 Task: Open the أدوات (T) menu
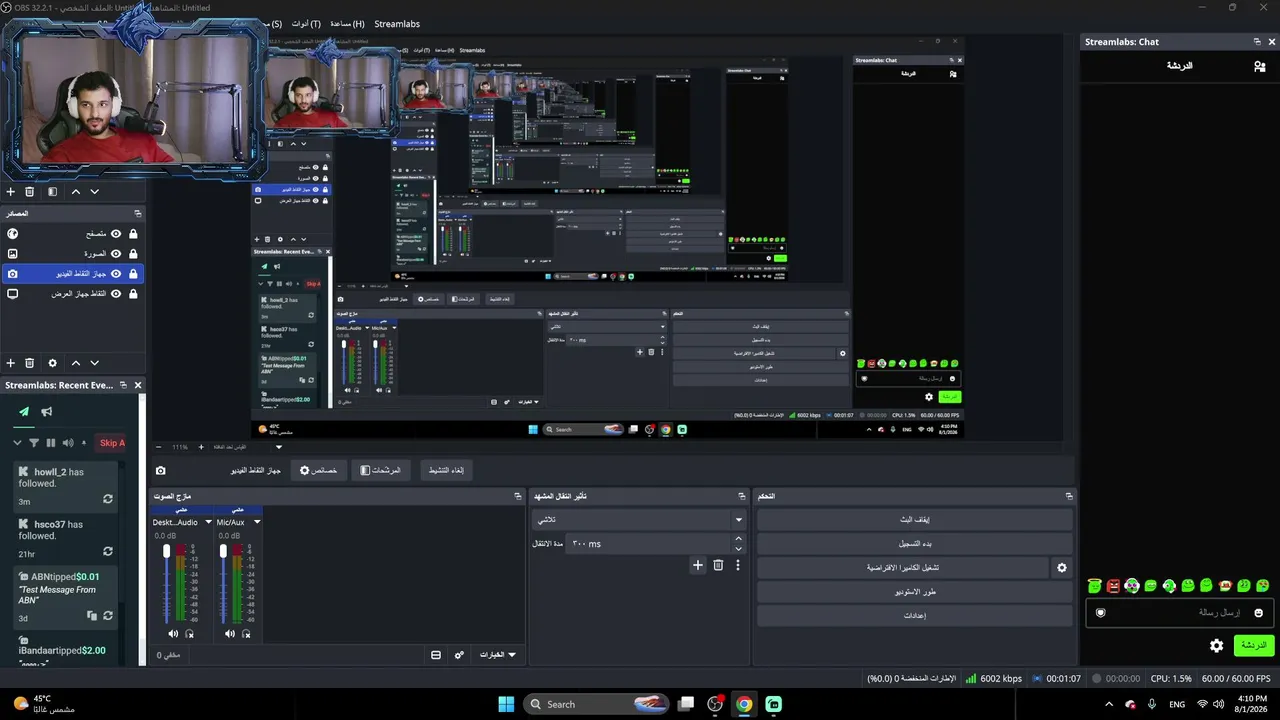(x=306, y=24)
